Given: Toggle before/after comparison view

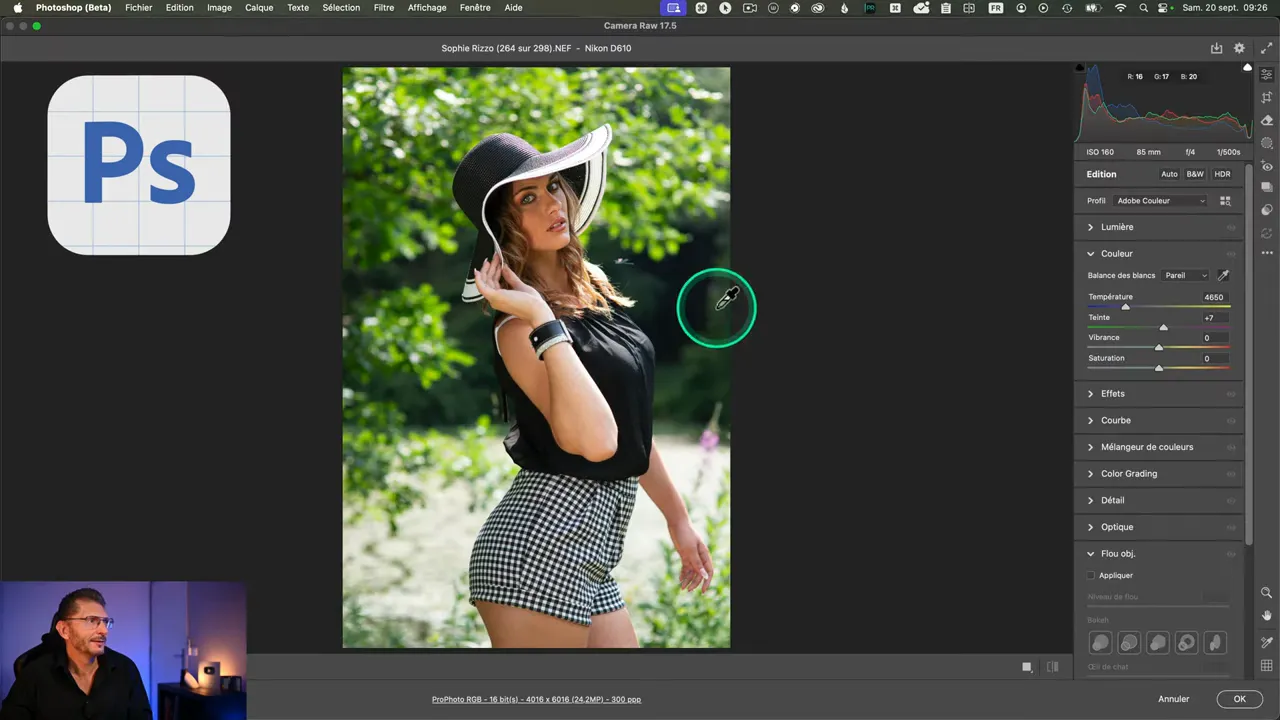Looking at the screenshot, I should coord(1052,667).
